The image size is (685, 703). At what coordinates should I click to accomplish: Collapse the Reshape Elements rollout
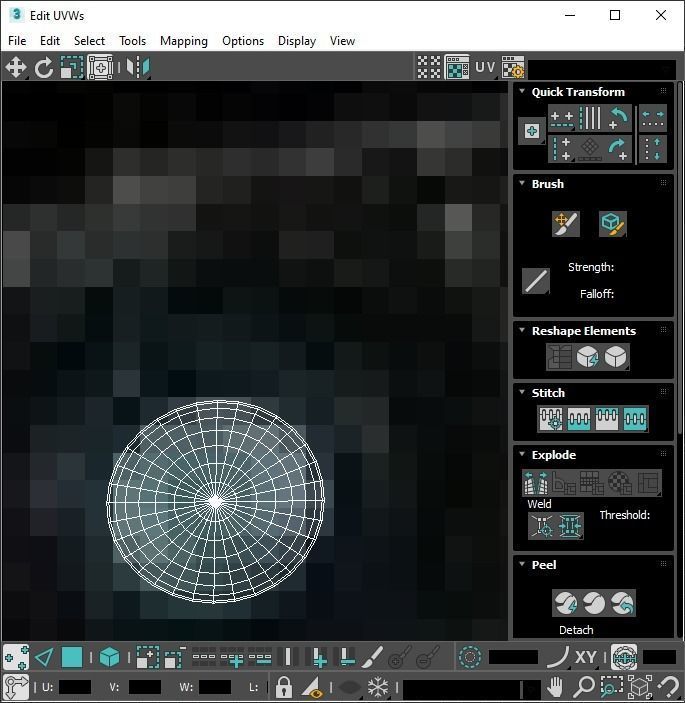click(522, 330)
